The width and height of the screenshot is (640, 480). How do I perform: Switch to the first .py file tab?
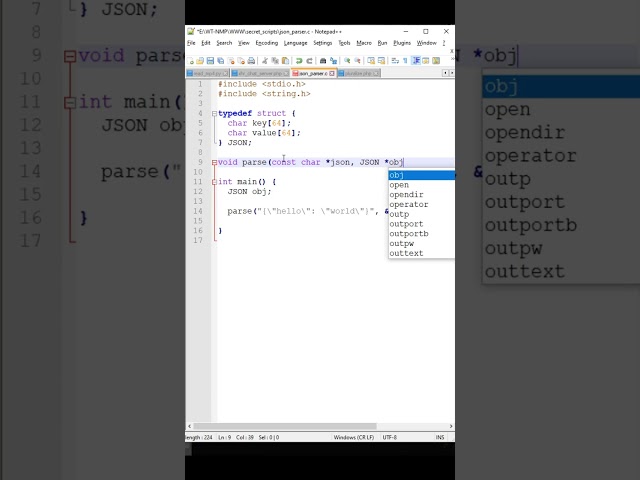(x=207, y=73)
